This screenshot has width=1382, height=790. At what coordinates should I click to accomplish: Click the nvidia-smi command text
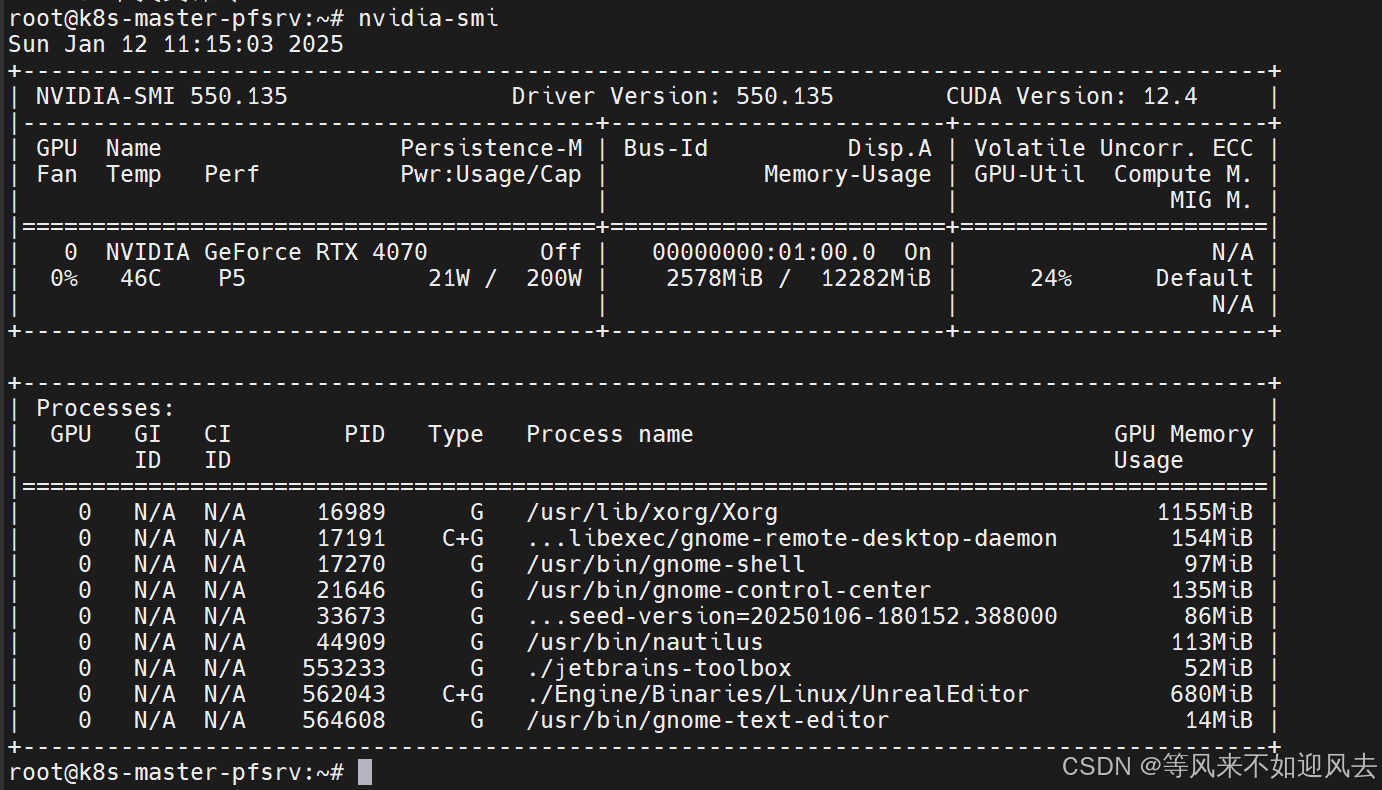point(428,18)
